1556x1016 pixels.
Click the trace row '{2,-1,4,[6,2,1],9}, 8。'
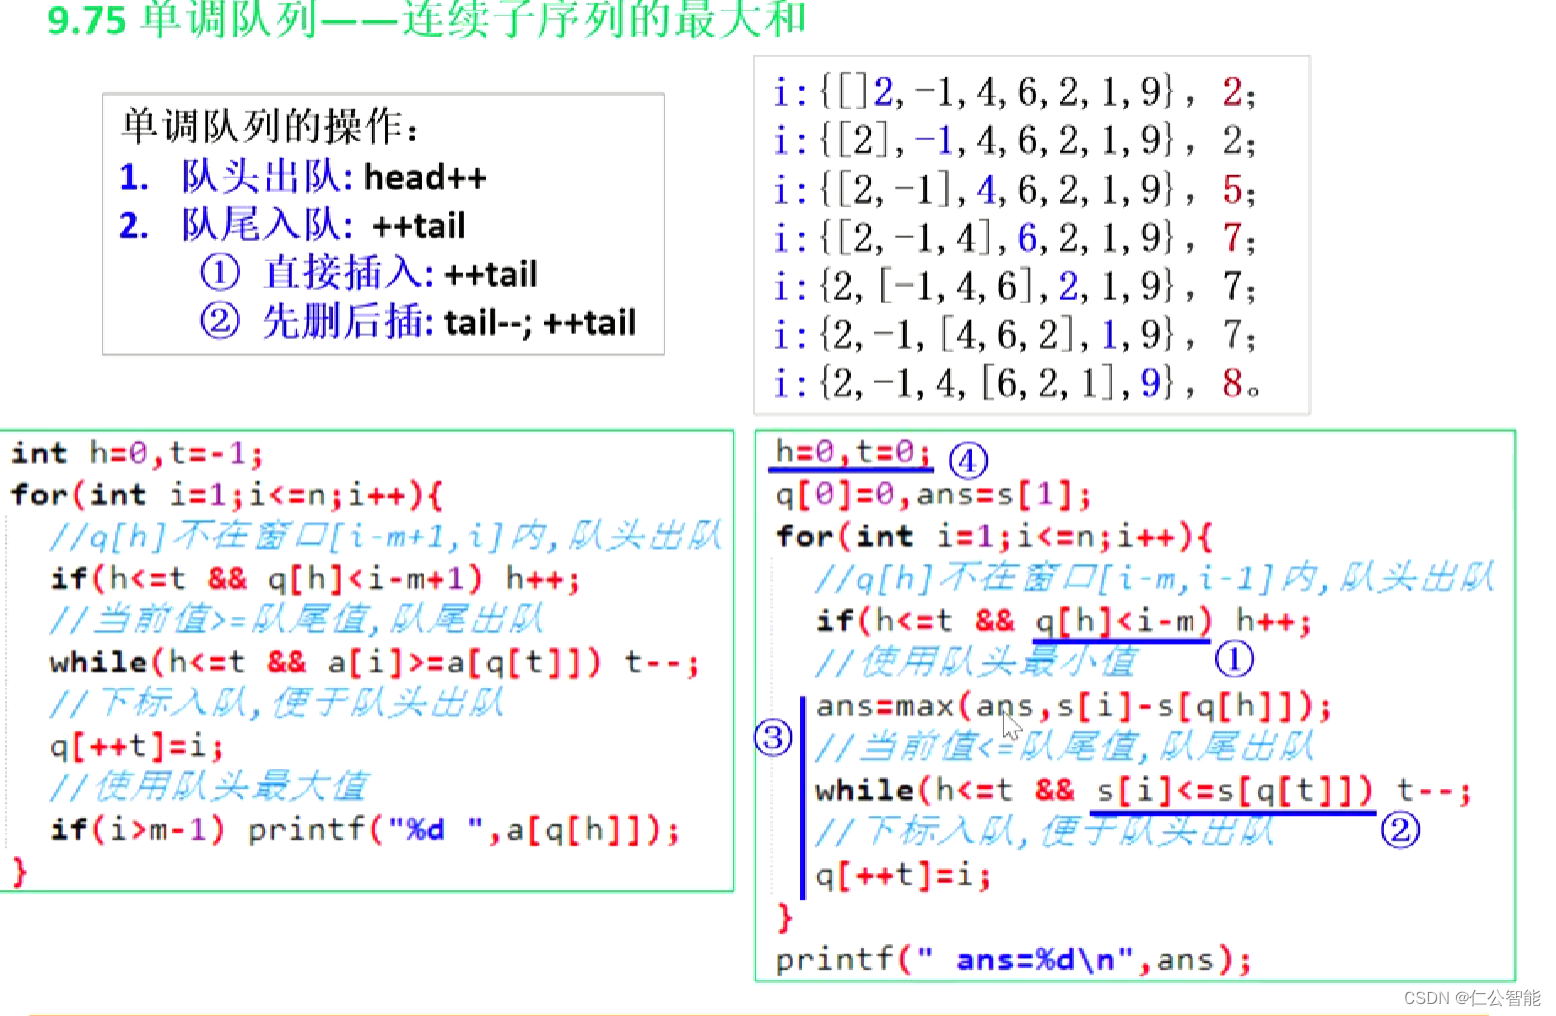click(1016, 383)
